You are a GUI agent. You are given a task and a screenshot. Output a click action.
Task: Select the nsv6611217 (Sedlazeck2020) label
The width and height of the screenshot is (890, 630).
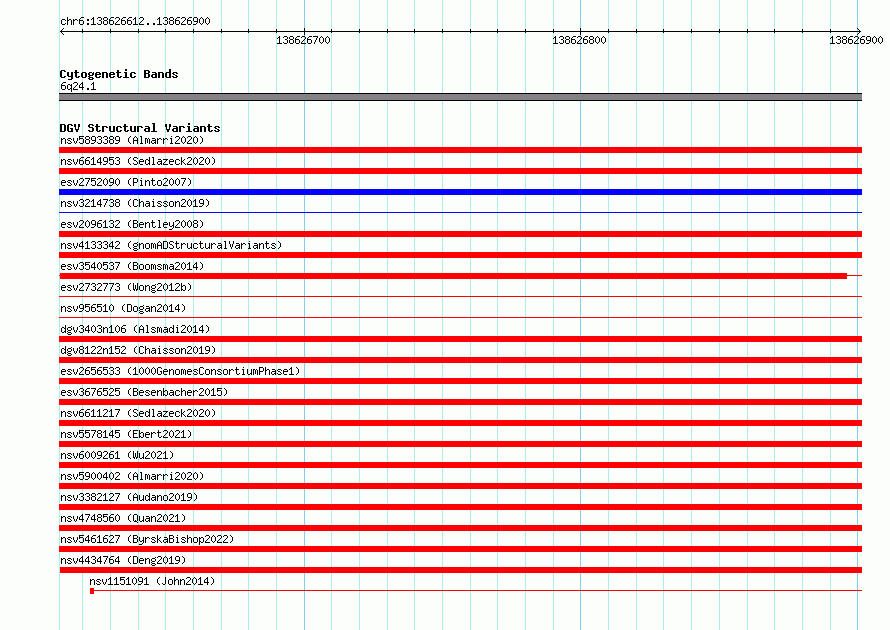[x=138, y=413]
